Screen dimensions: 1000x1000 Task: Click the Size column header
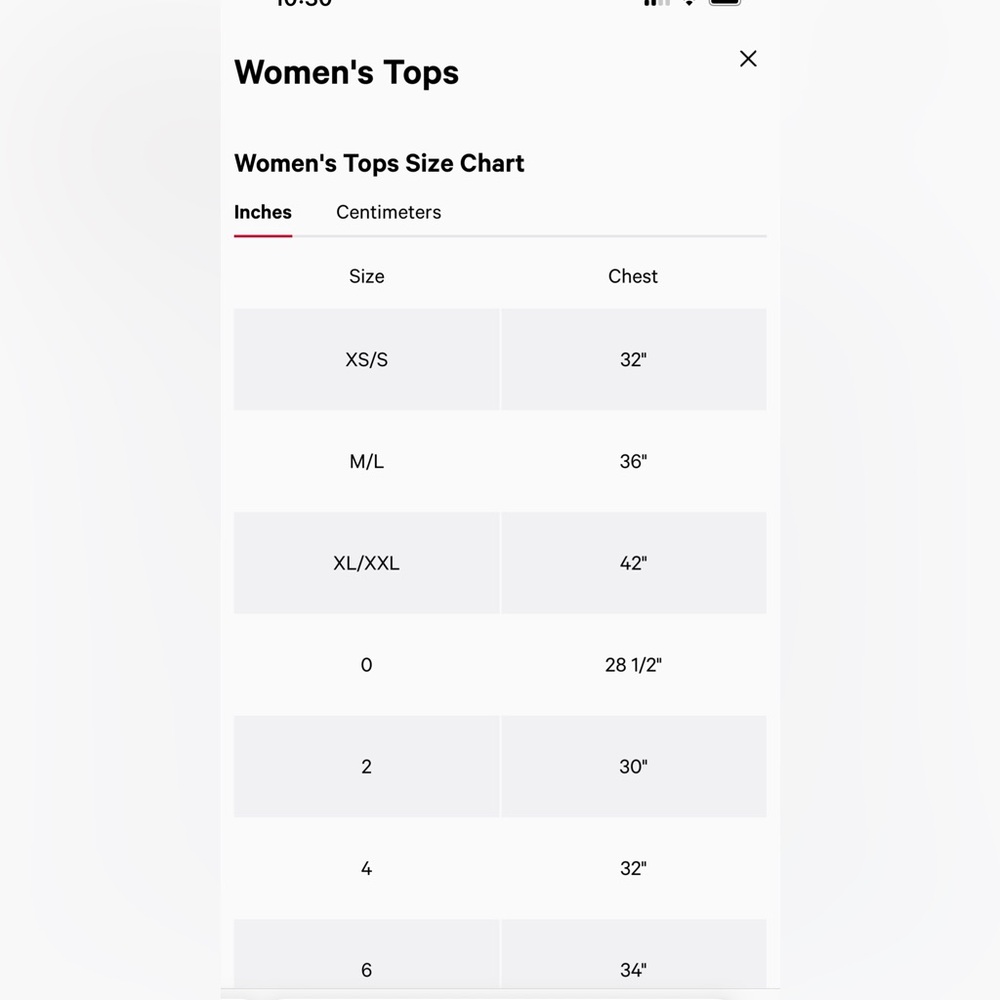click(366, 276)
